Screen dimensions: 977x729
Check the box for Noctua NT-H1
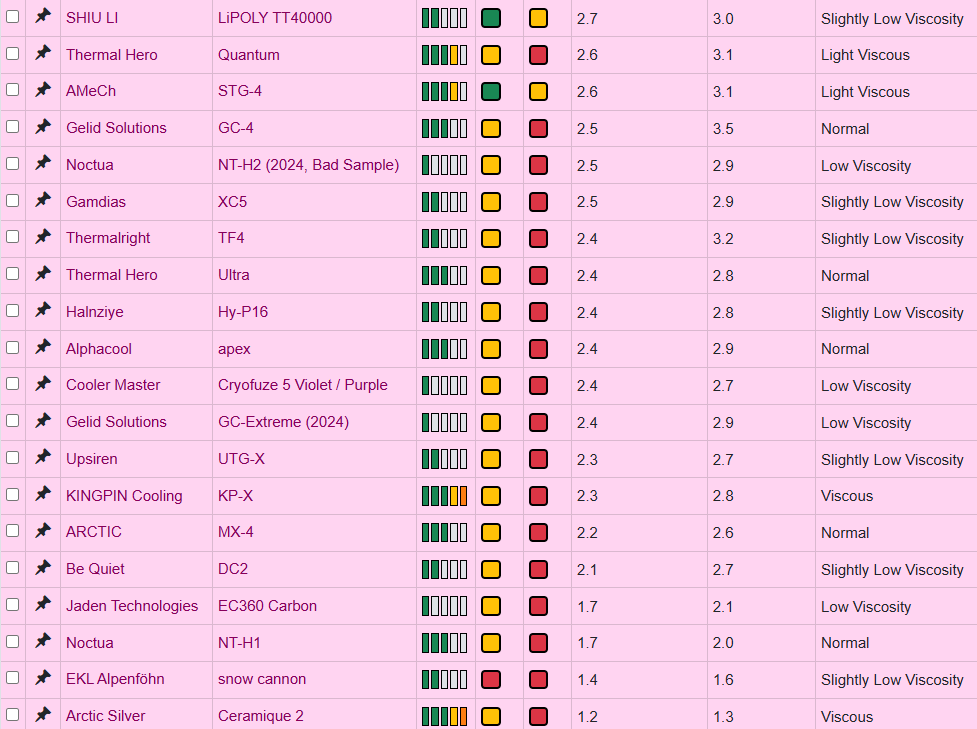point(12,641)
